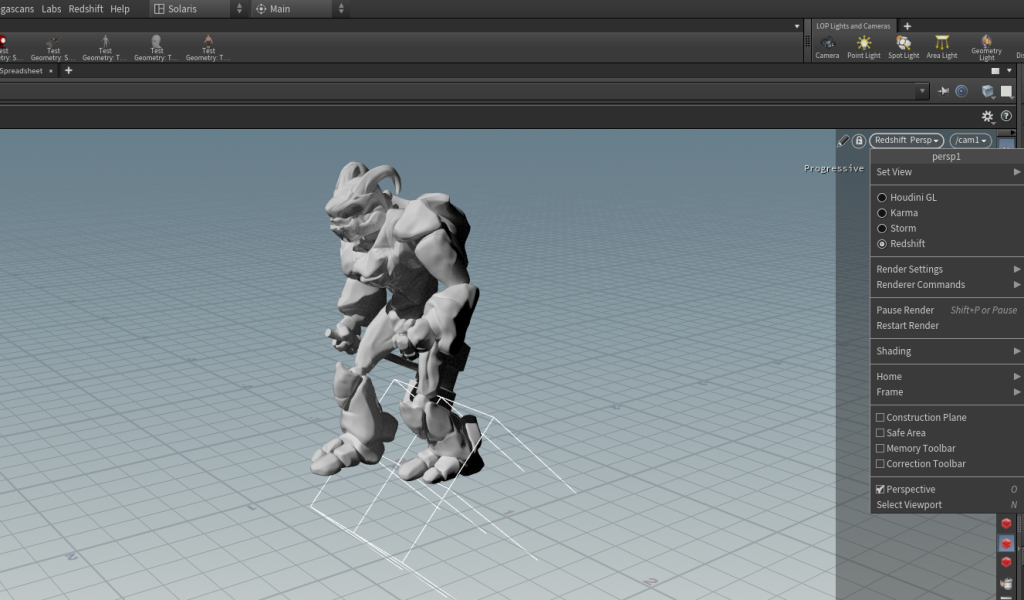The height and width of the screenshot is (600, 1024).
Task: Uncheck the Perspective option
Action: tap(880, 490)
